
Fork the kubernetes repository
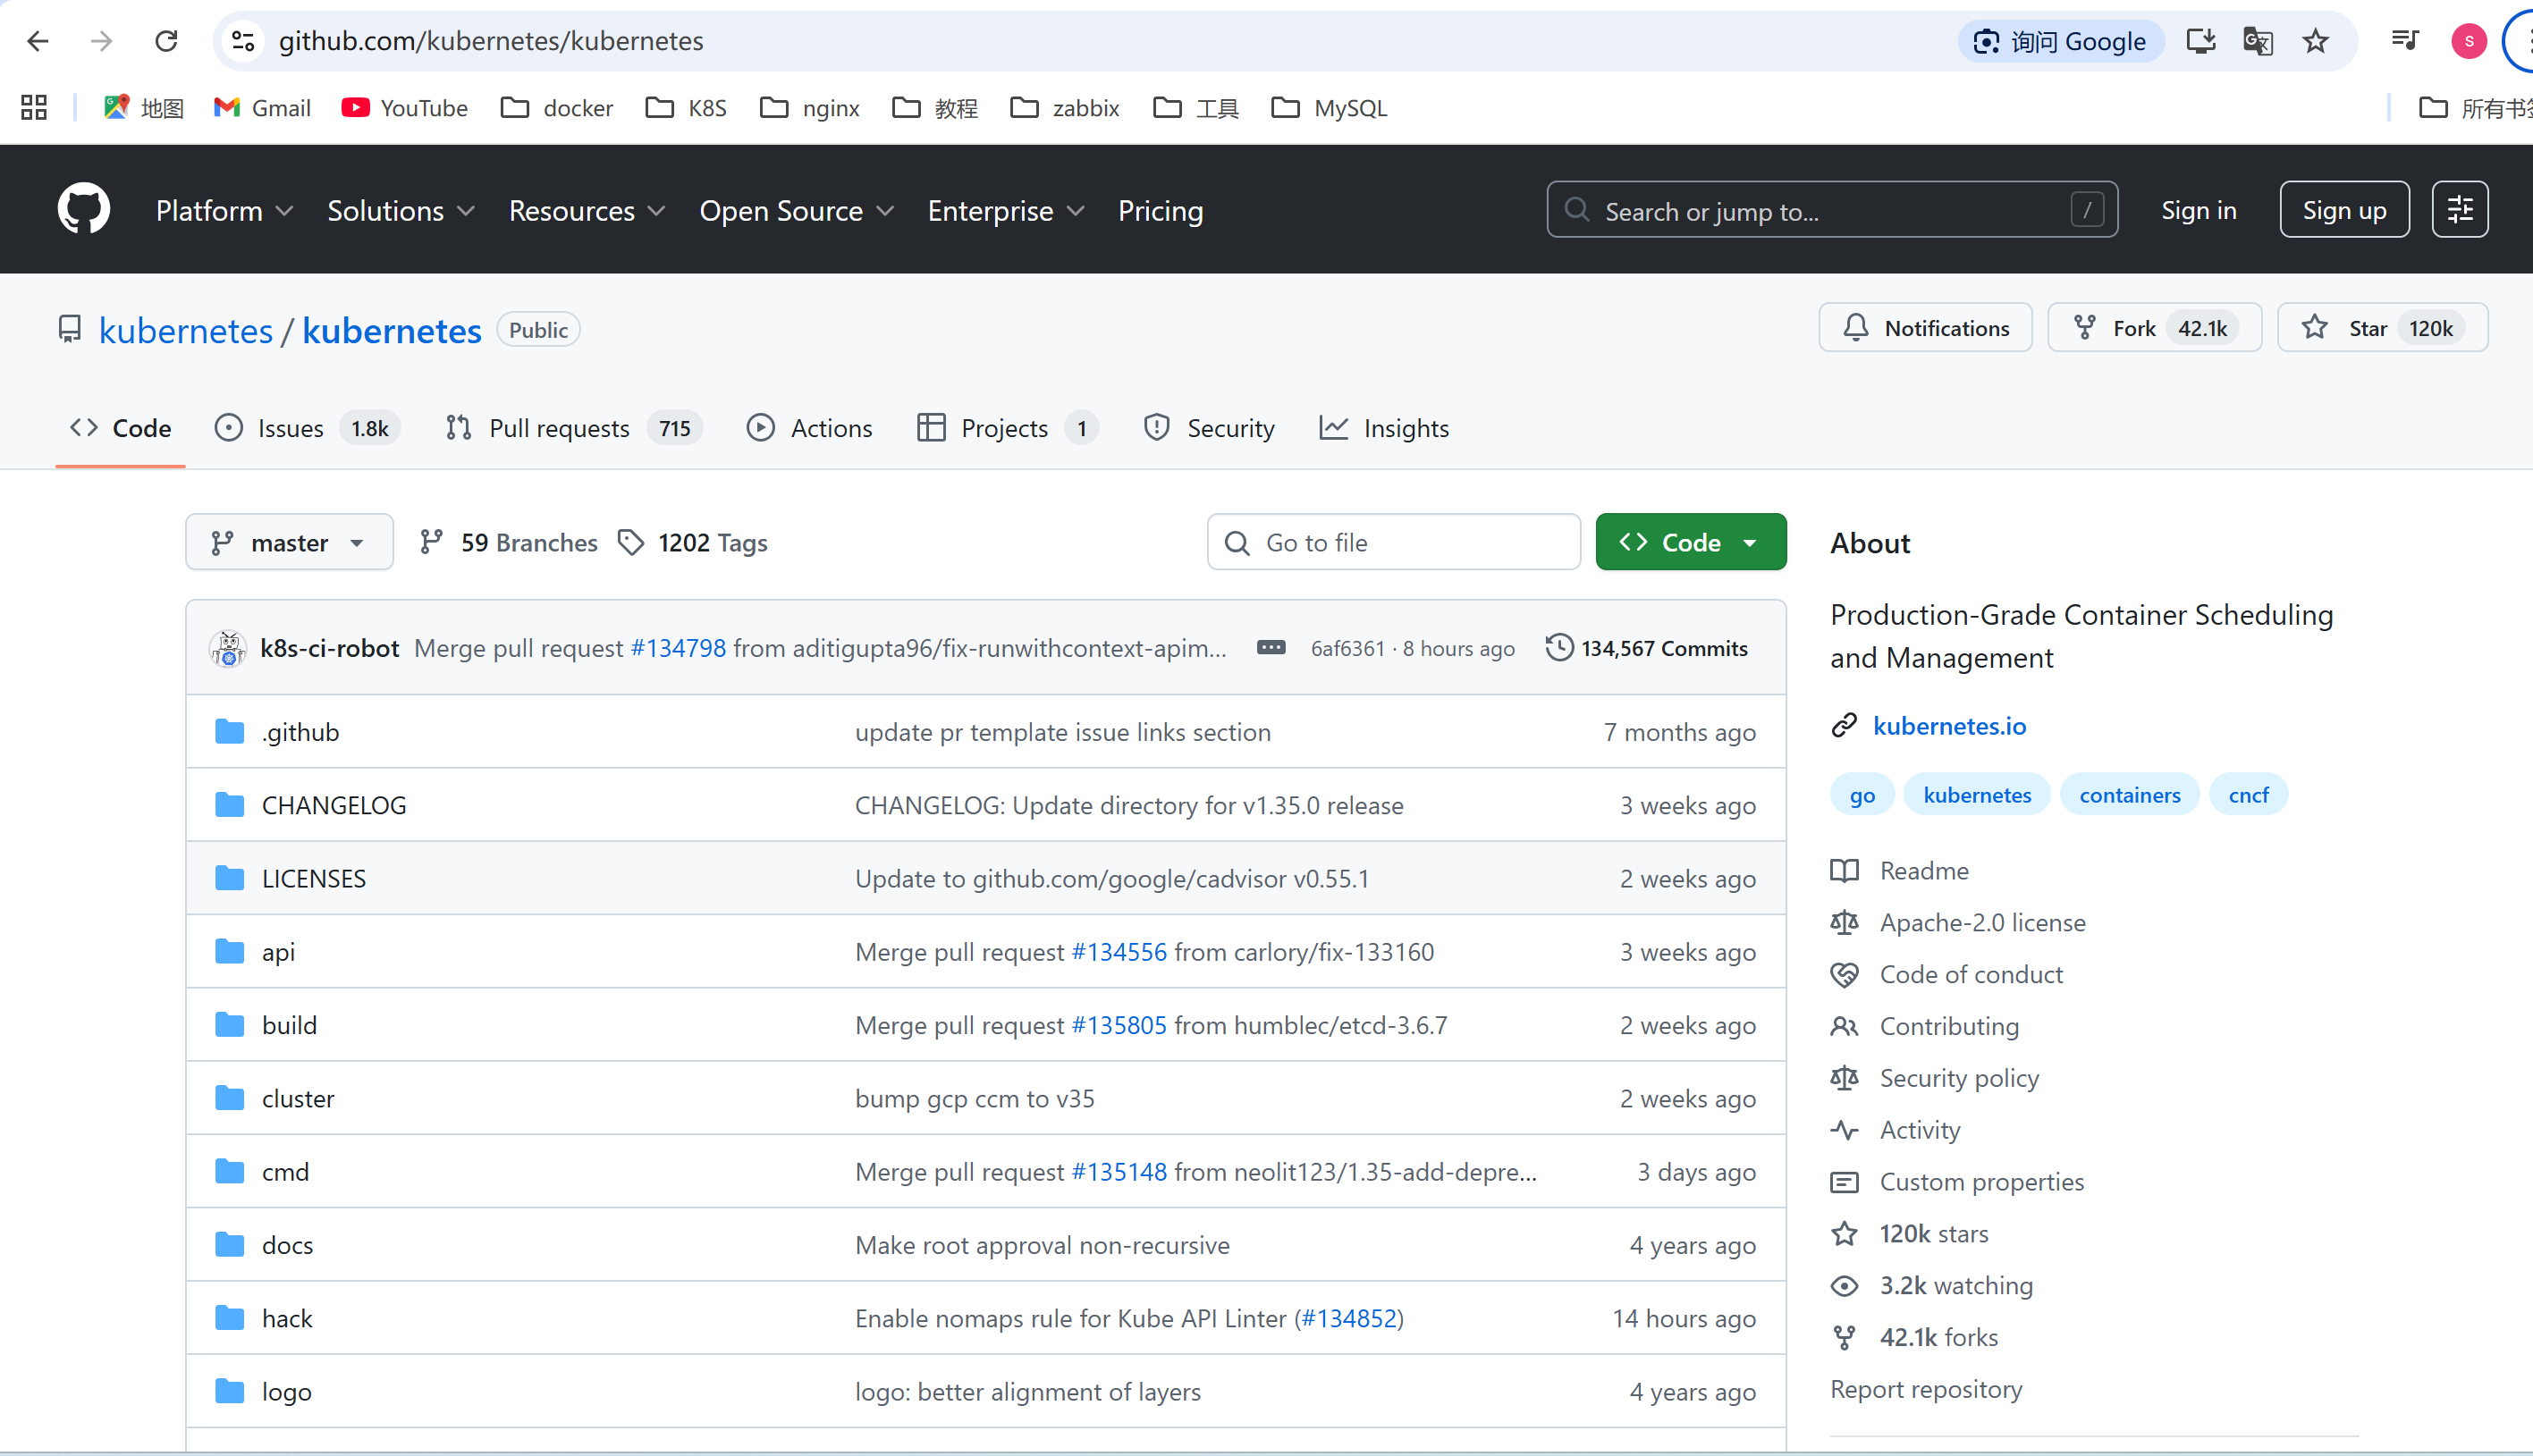[x=2154, y=328]
